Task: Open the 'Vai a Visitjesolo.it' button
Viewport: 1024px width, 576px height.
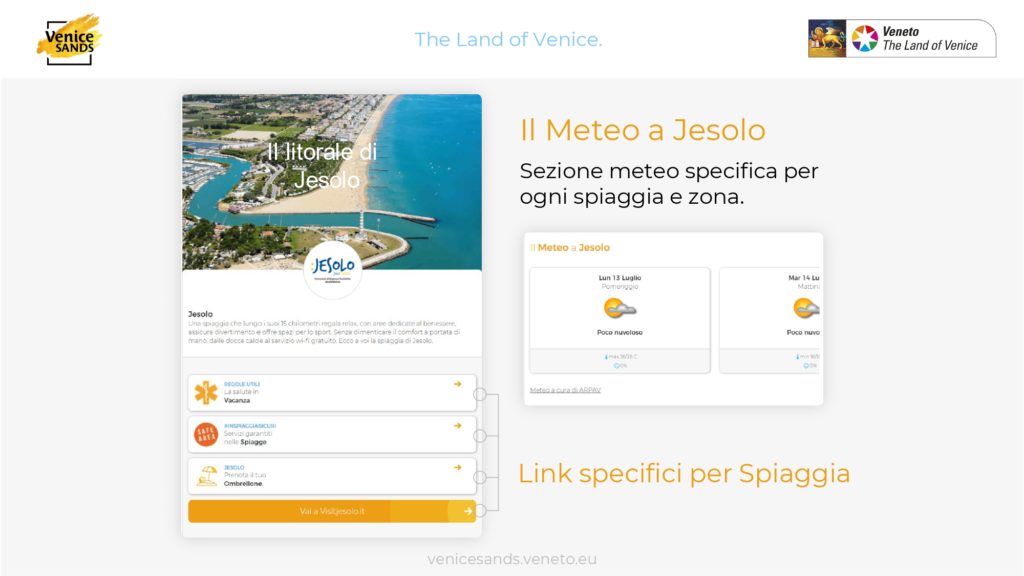Action: click(332, 511)
